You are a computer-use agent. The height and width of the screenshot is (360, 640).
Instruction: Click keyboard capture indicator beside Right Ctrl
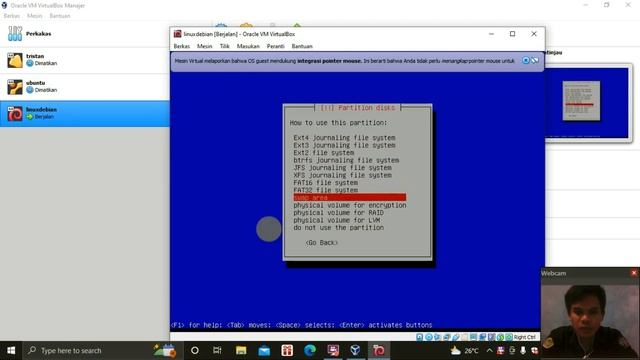coord(509,337)
